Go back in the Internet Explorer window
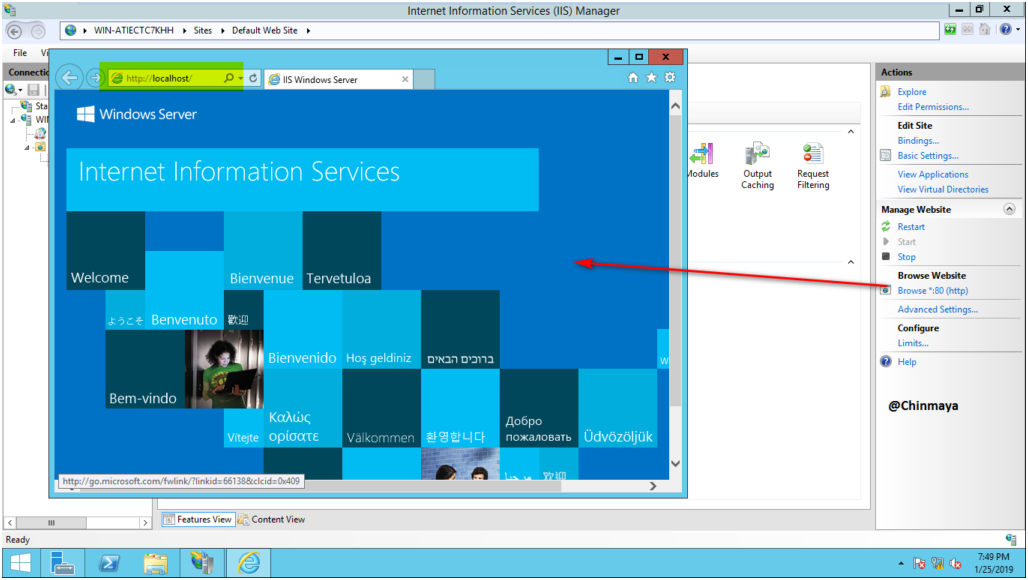The width and height of the screenshot is (1028, 580). [69, 78]
